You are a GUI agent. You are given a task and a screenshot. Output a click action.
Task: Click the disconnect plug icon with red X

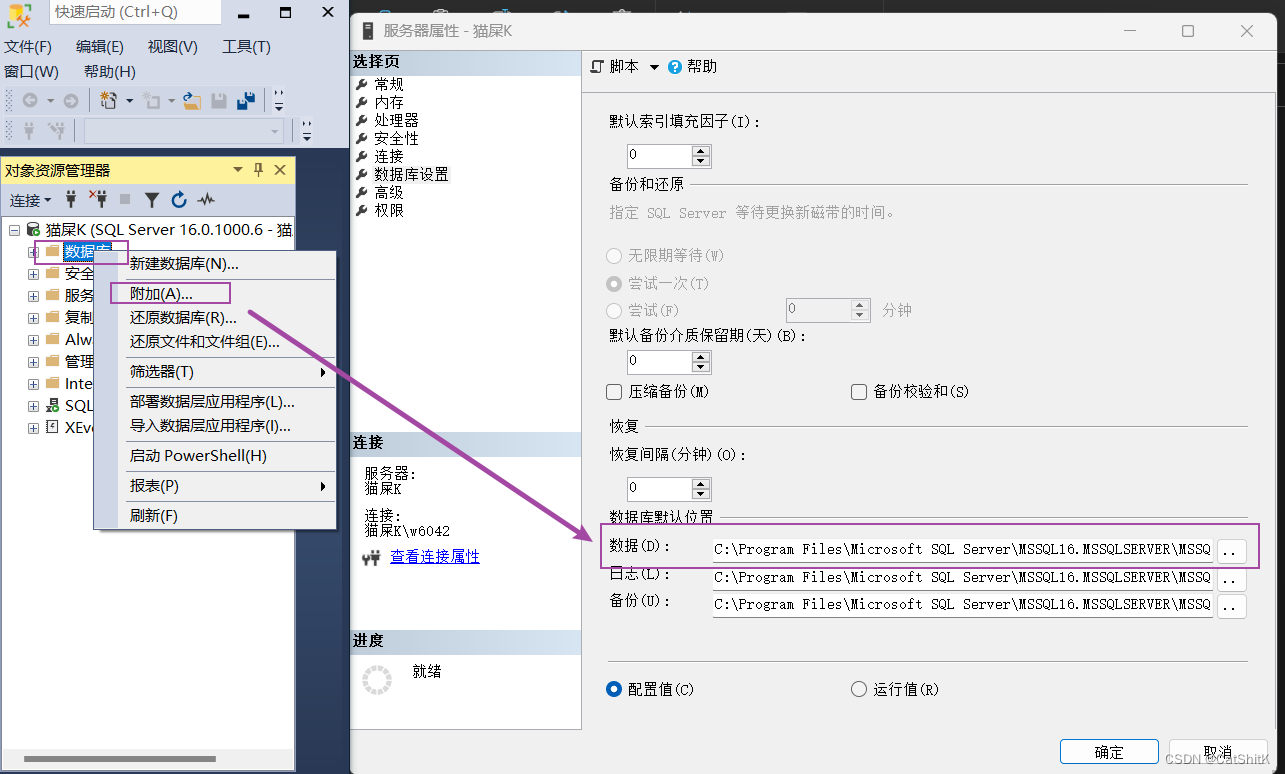98,200
